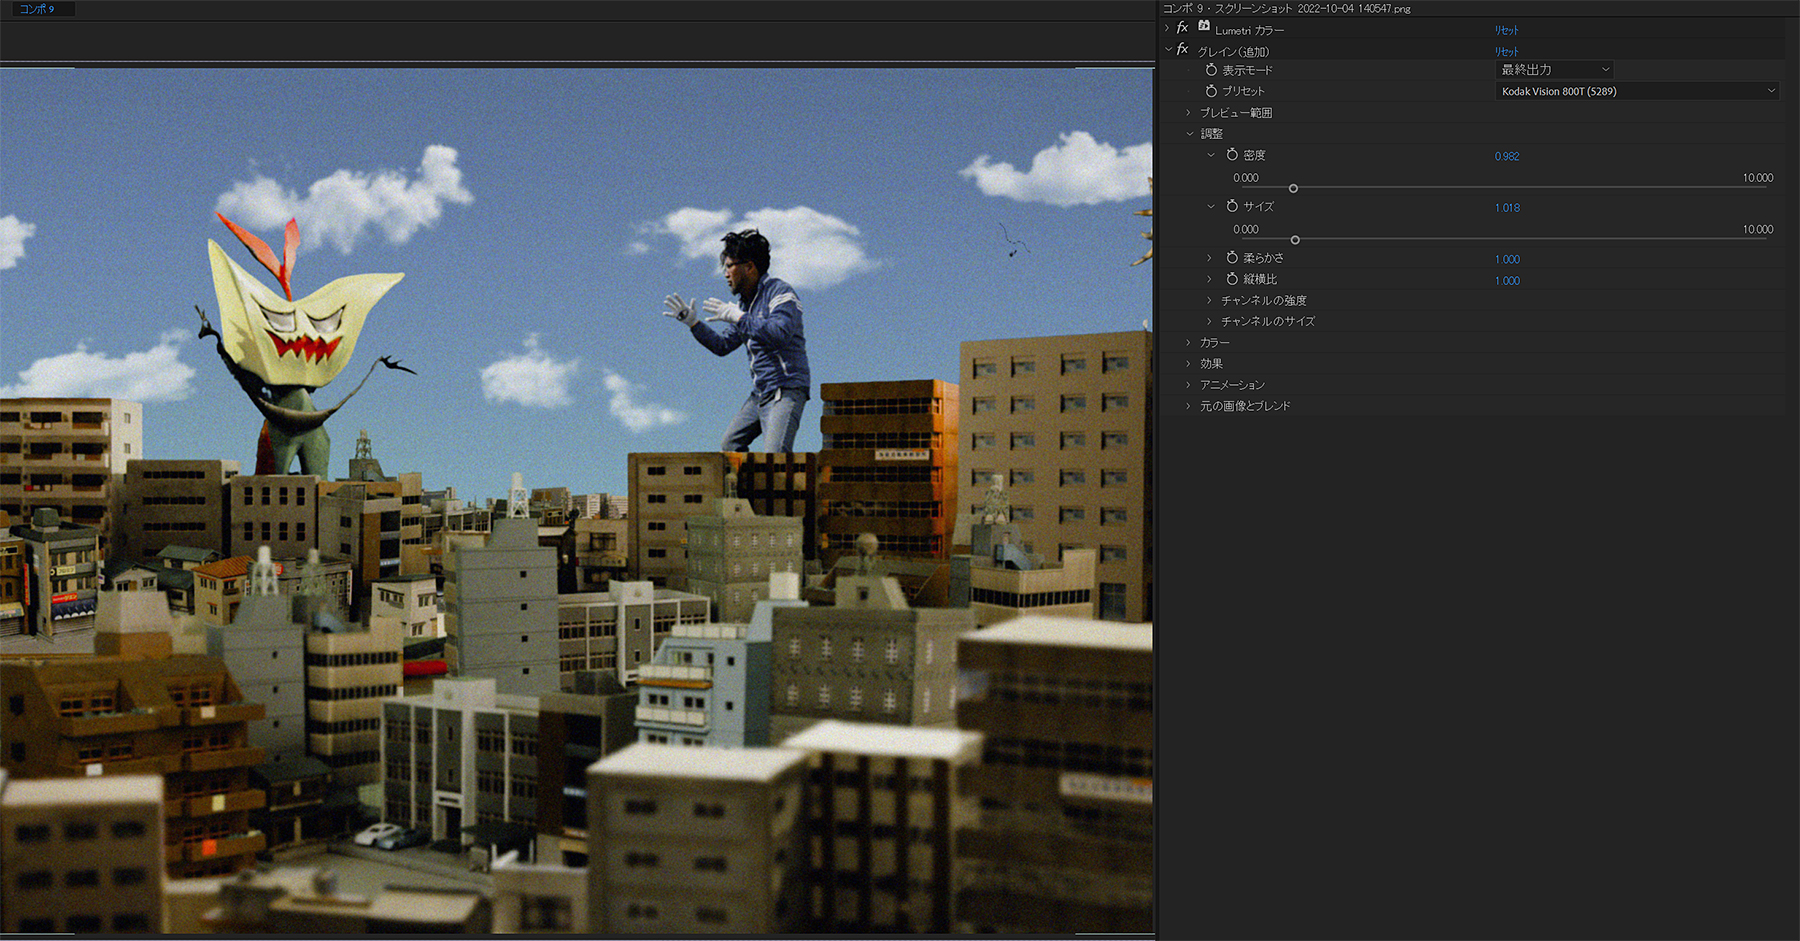
Task: Enable stopwatch for 表示モード
Action: coord(1211,70)
